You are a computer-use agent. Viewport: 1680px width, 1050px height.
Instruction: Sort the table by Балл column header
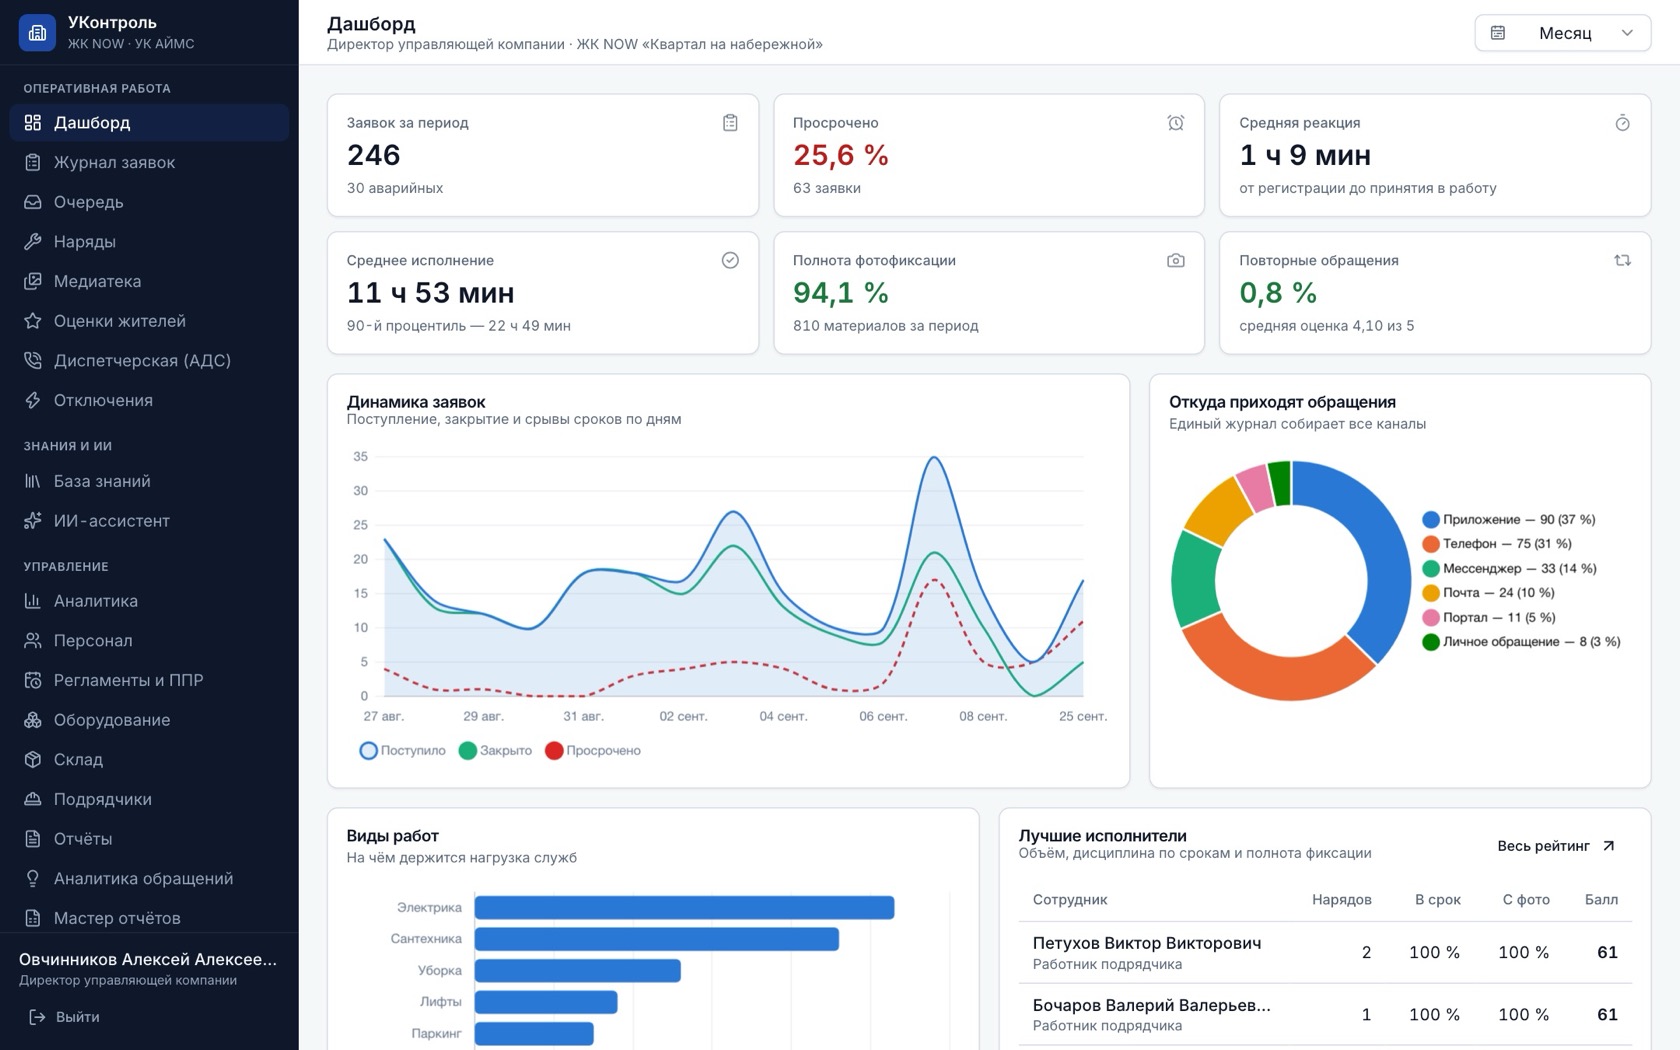click(x=1601, y=900)
